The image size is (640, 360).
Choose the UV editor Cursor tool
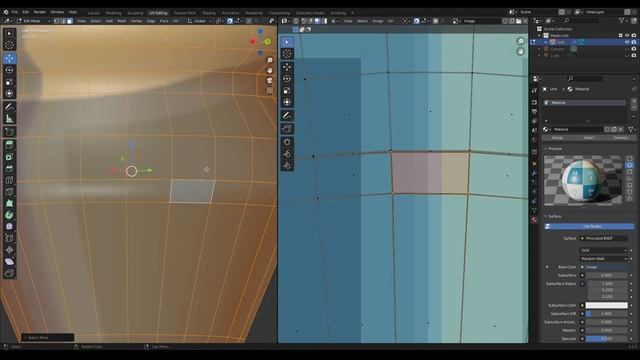[x=287, y=54]
